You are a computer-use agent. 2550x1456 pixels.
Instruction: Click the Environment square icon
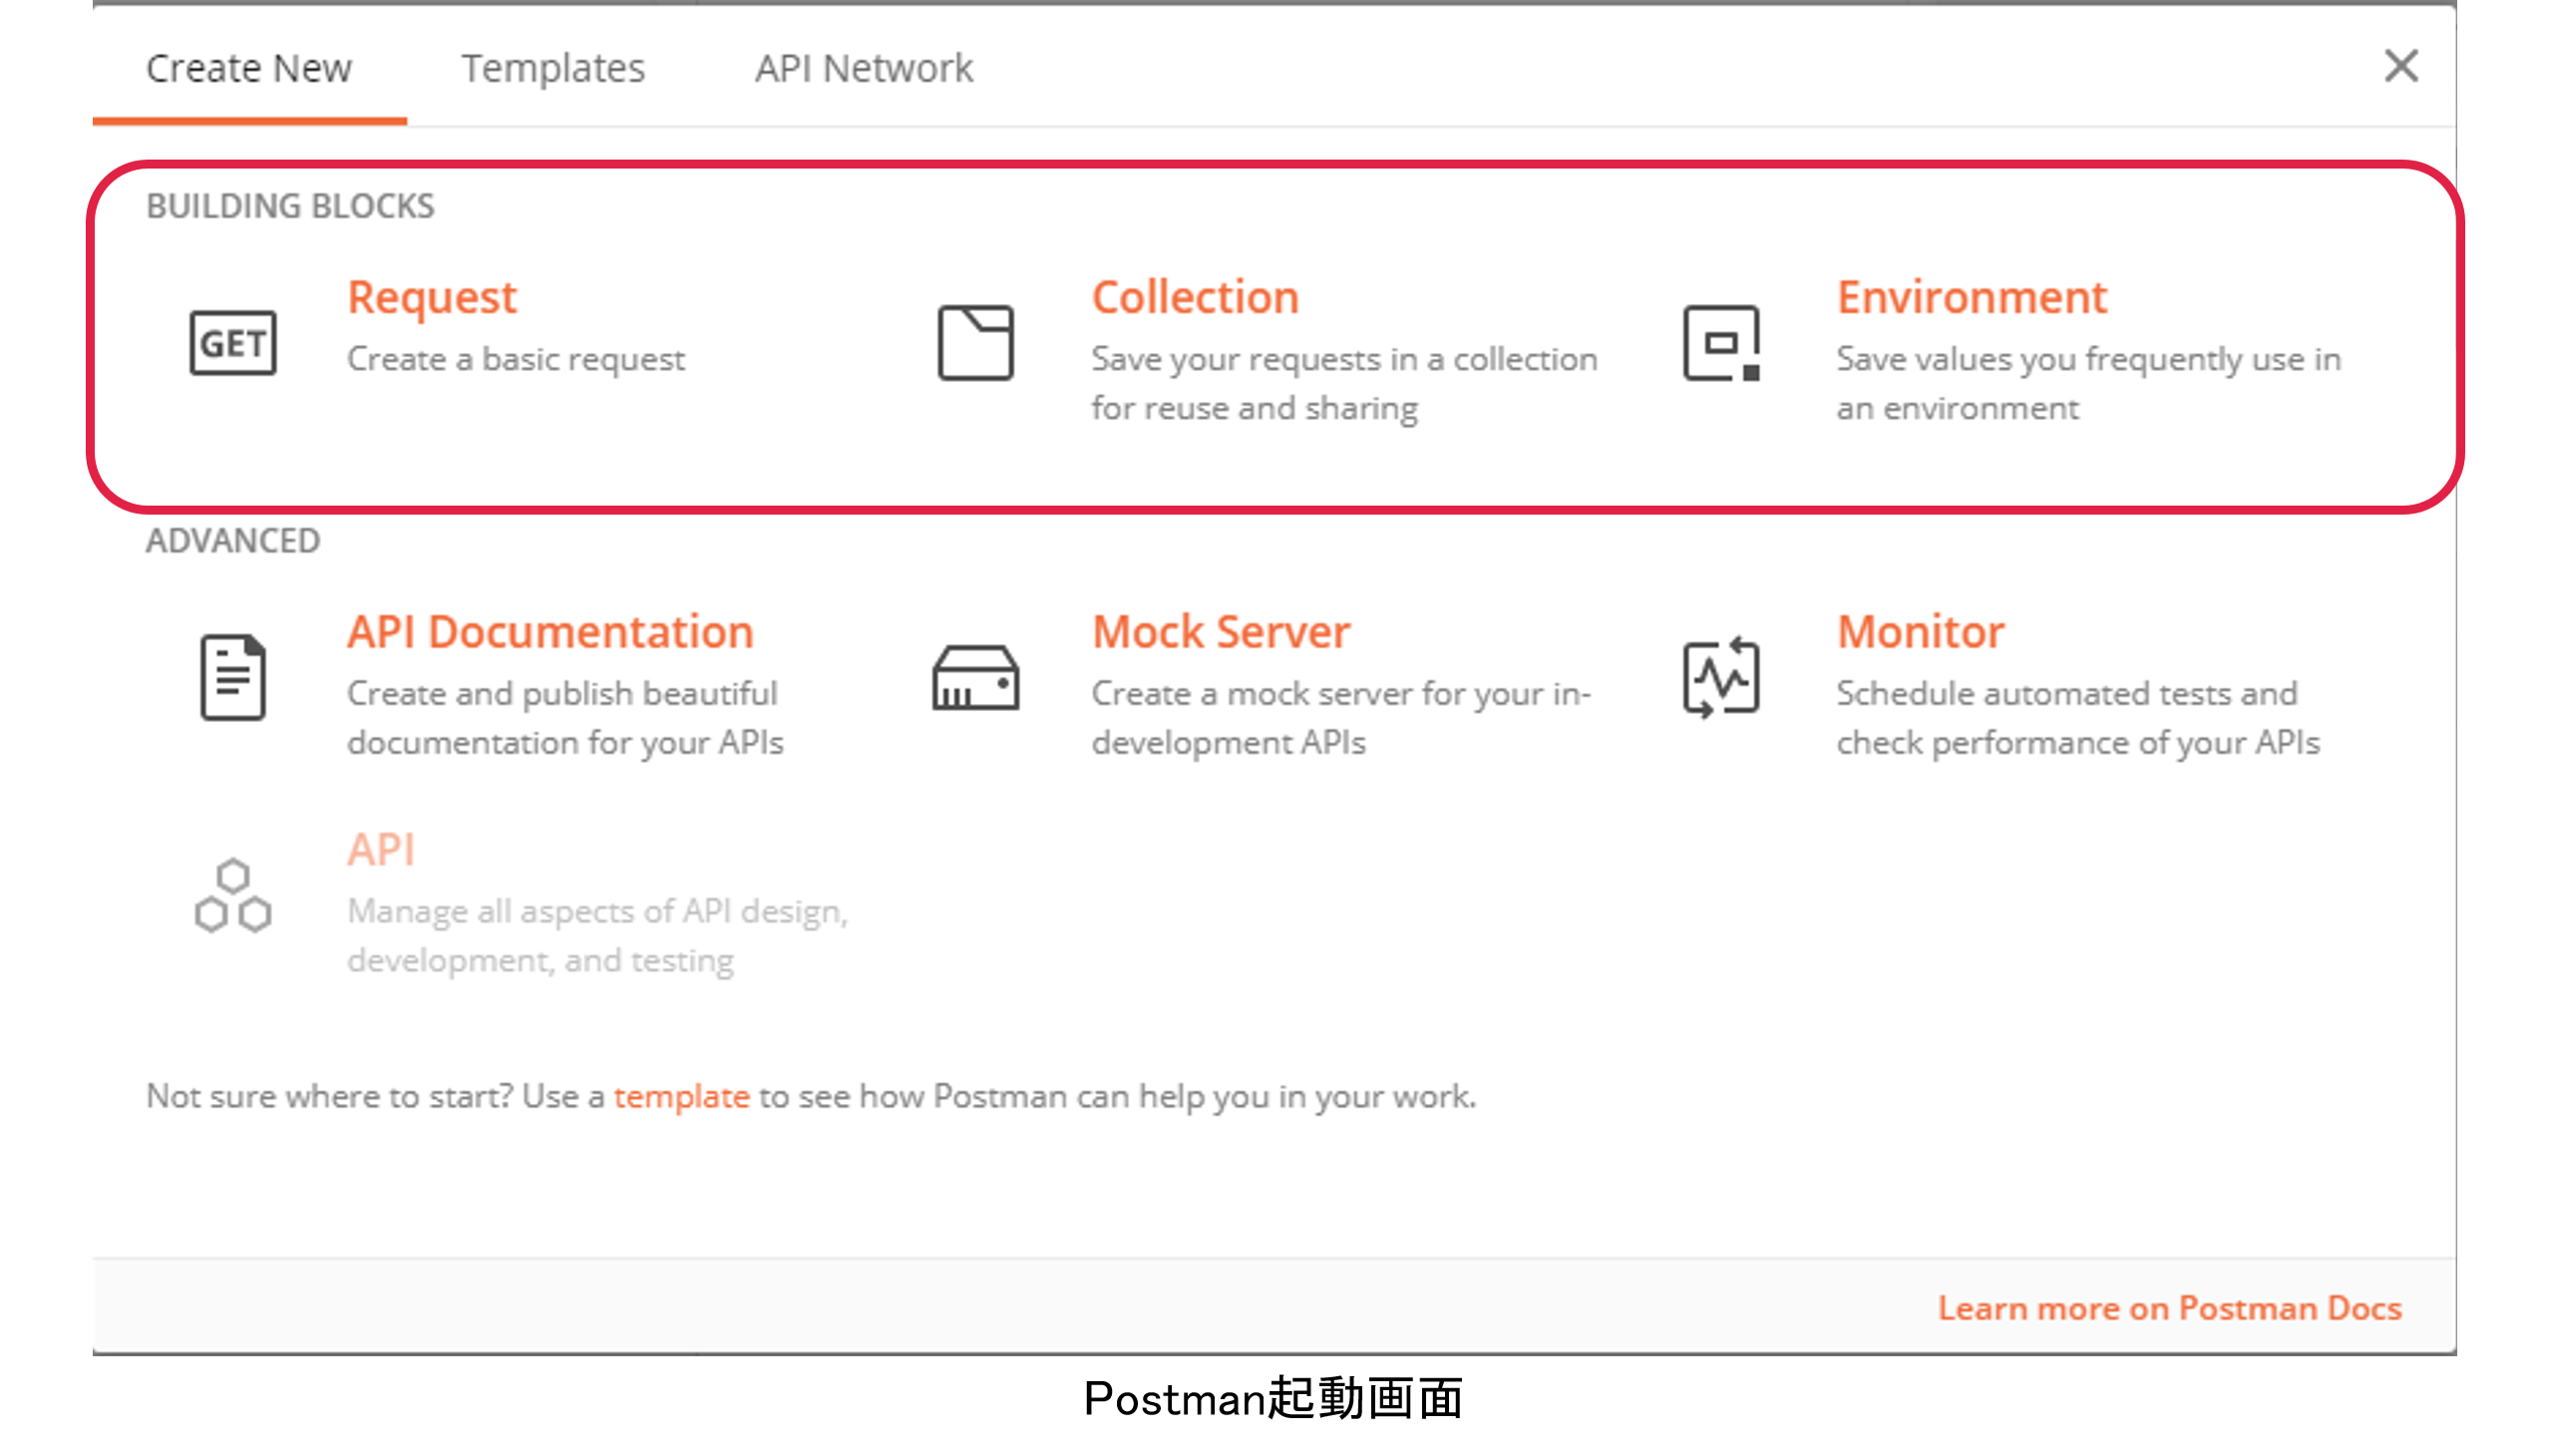click(x=1720, y=343)
